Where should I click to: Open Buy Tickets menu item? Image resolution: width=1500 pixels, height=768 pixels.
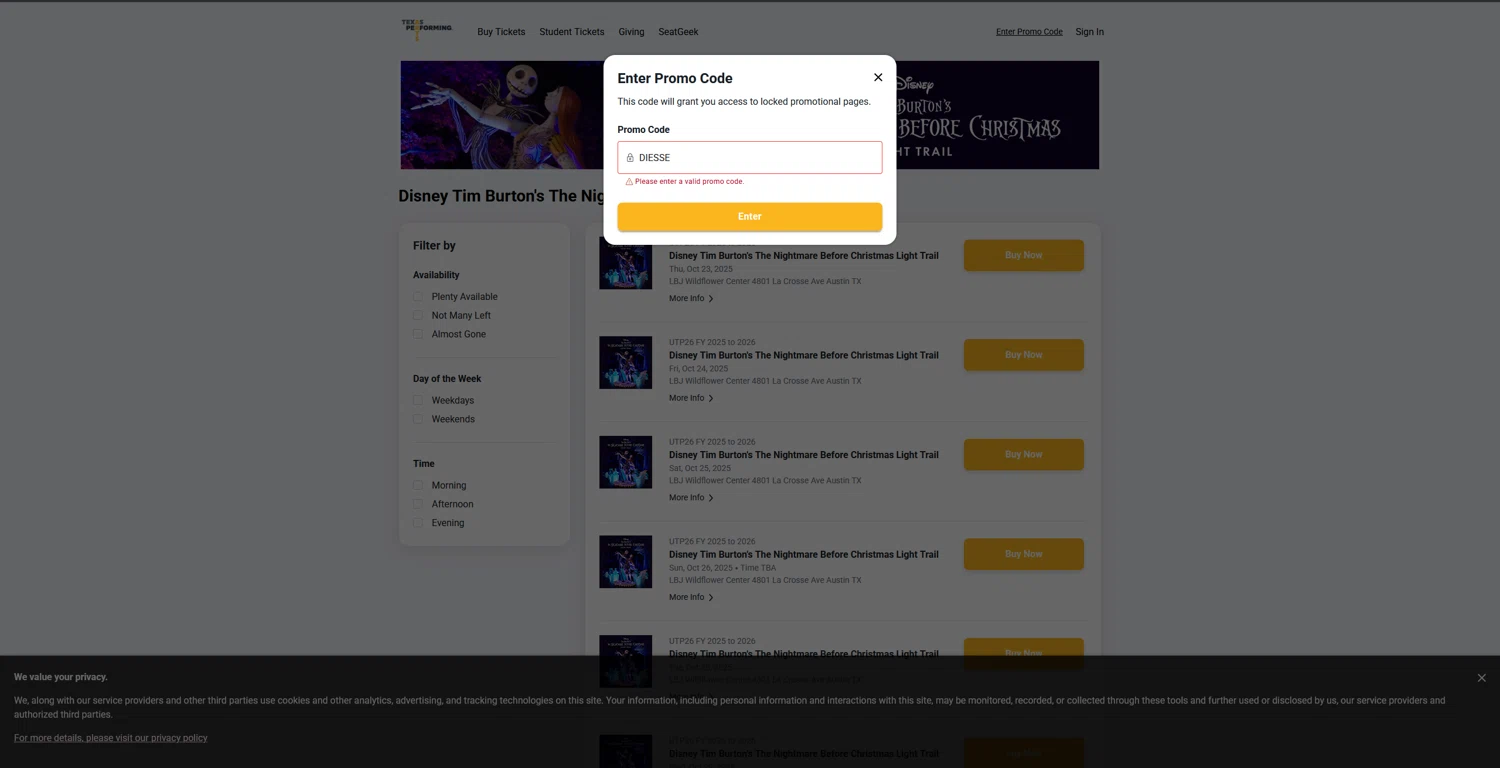click(501, 32)
